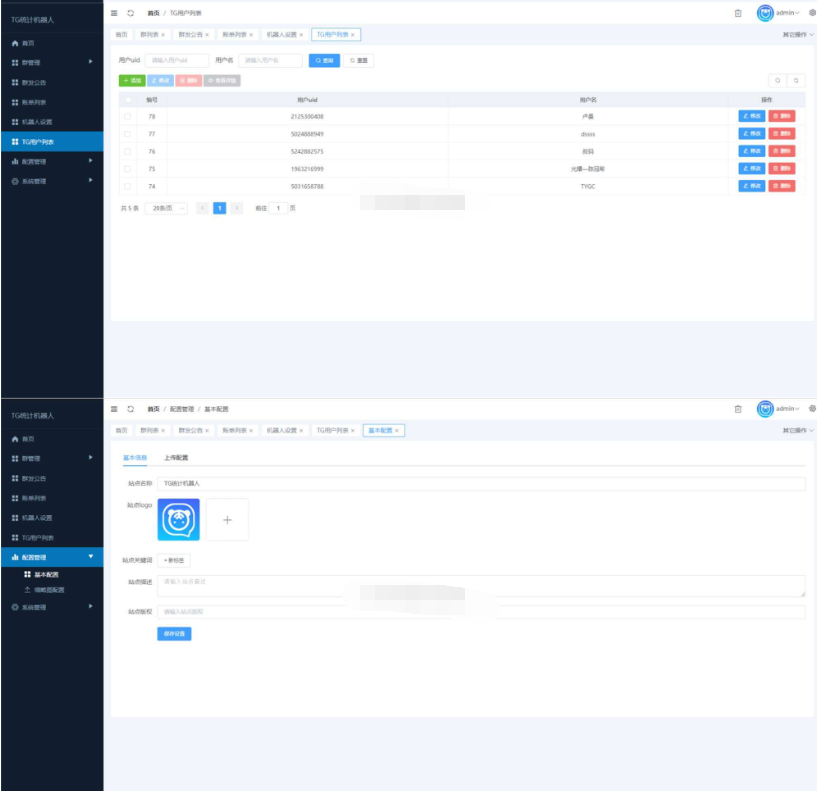Screen dimensions: 817x791
Task: Click the plus tile to upload a site logo
Action: pyautogui.click(x=227, y=520)
